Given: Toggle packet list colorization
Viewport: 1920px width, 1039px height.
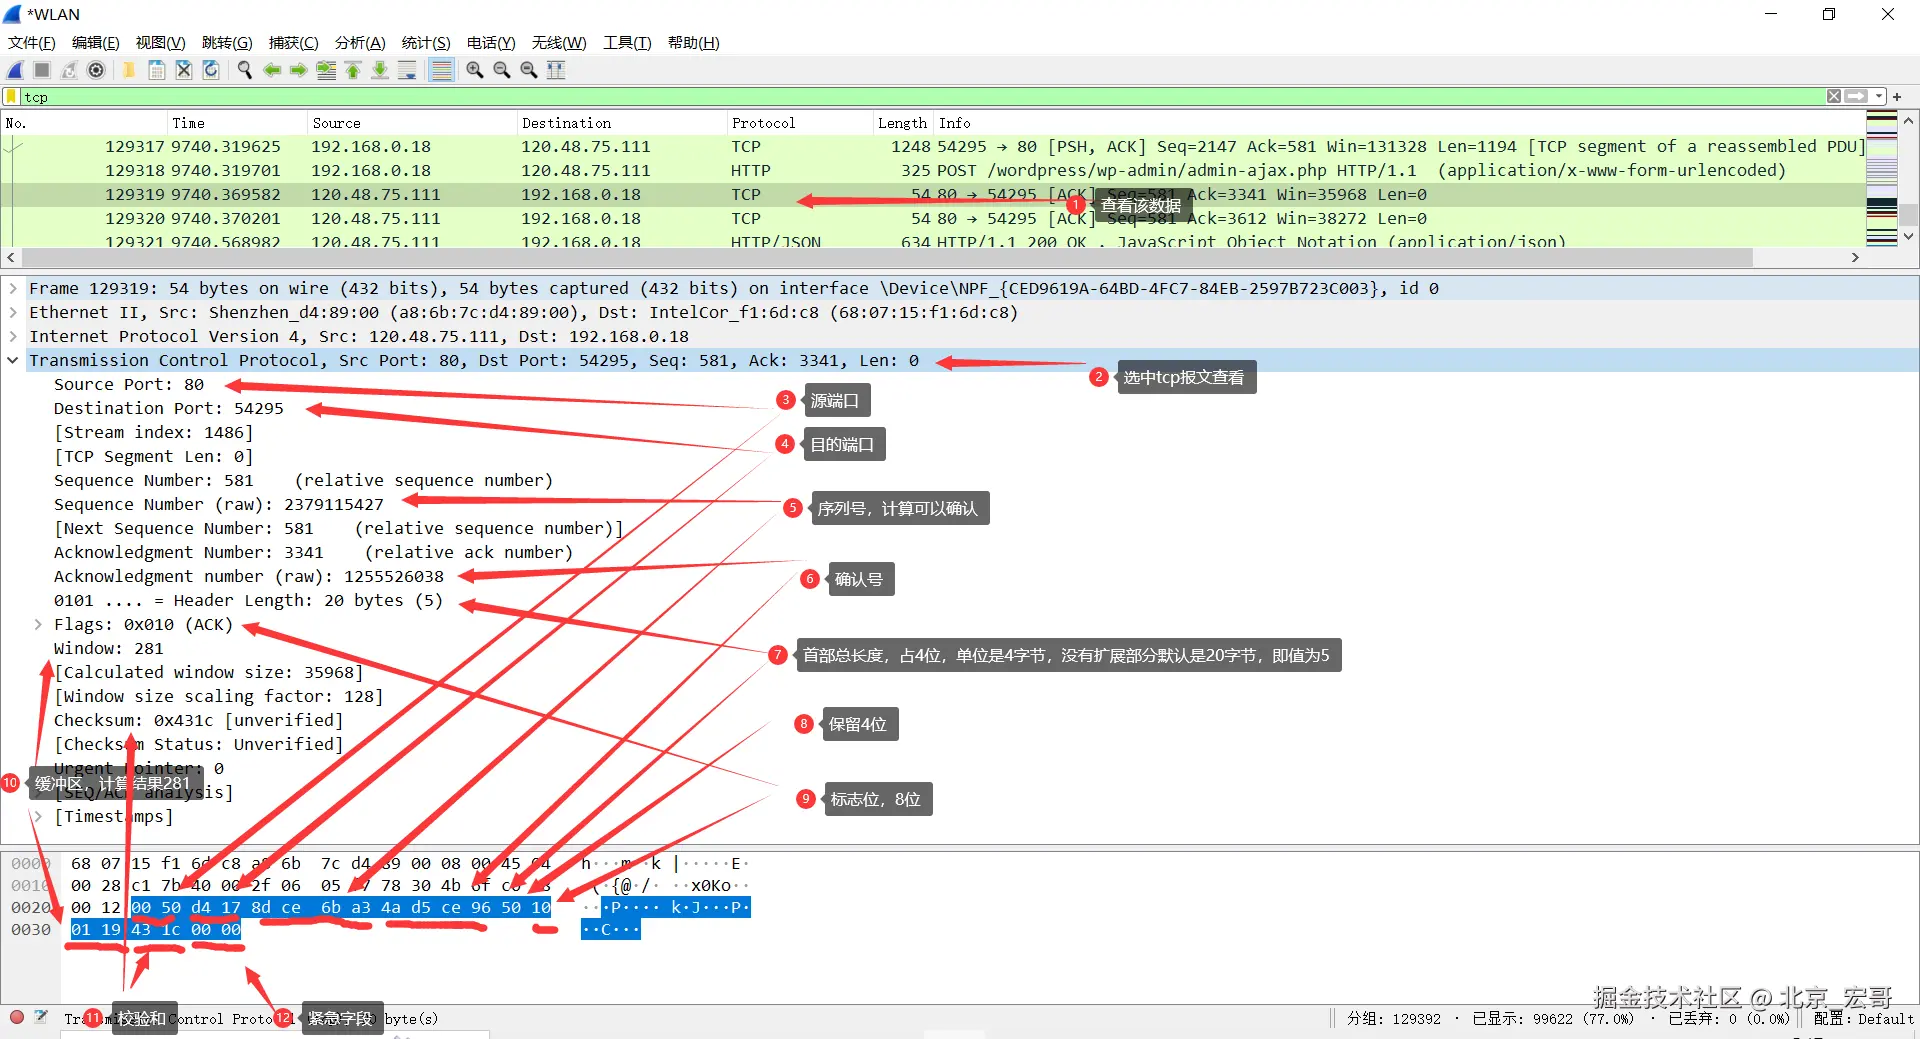Looking at the screenshot, I should tap(441, 70).
